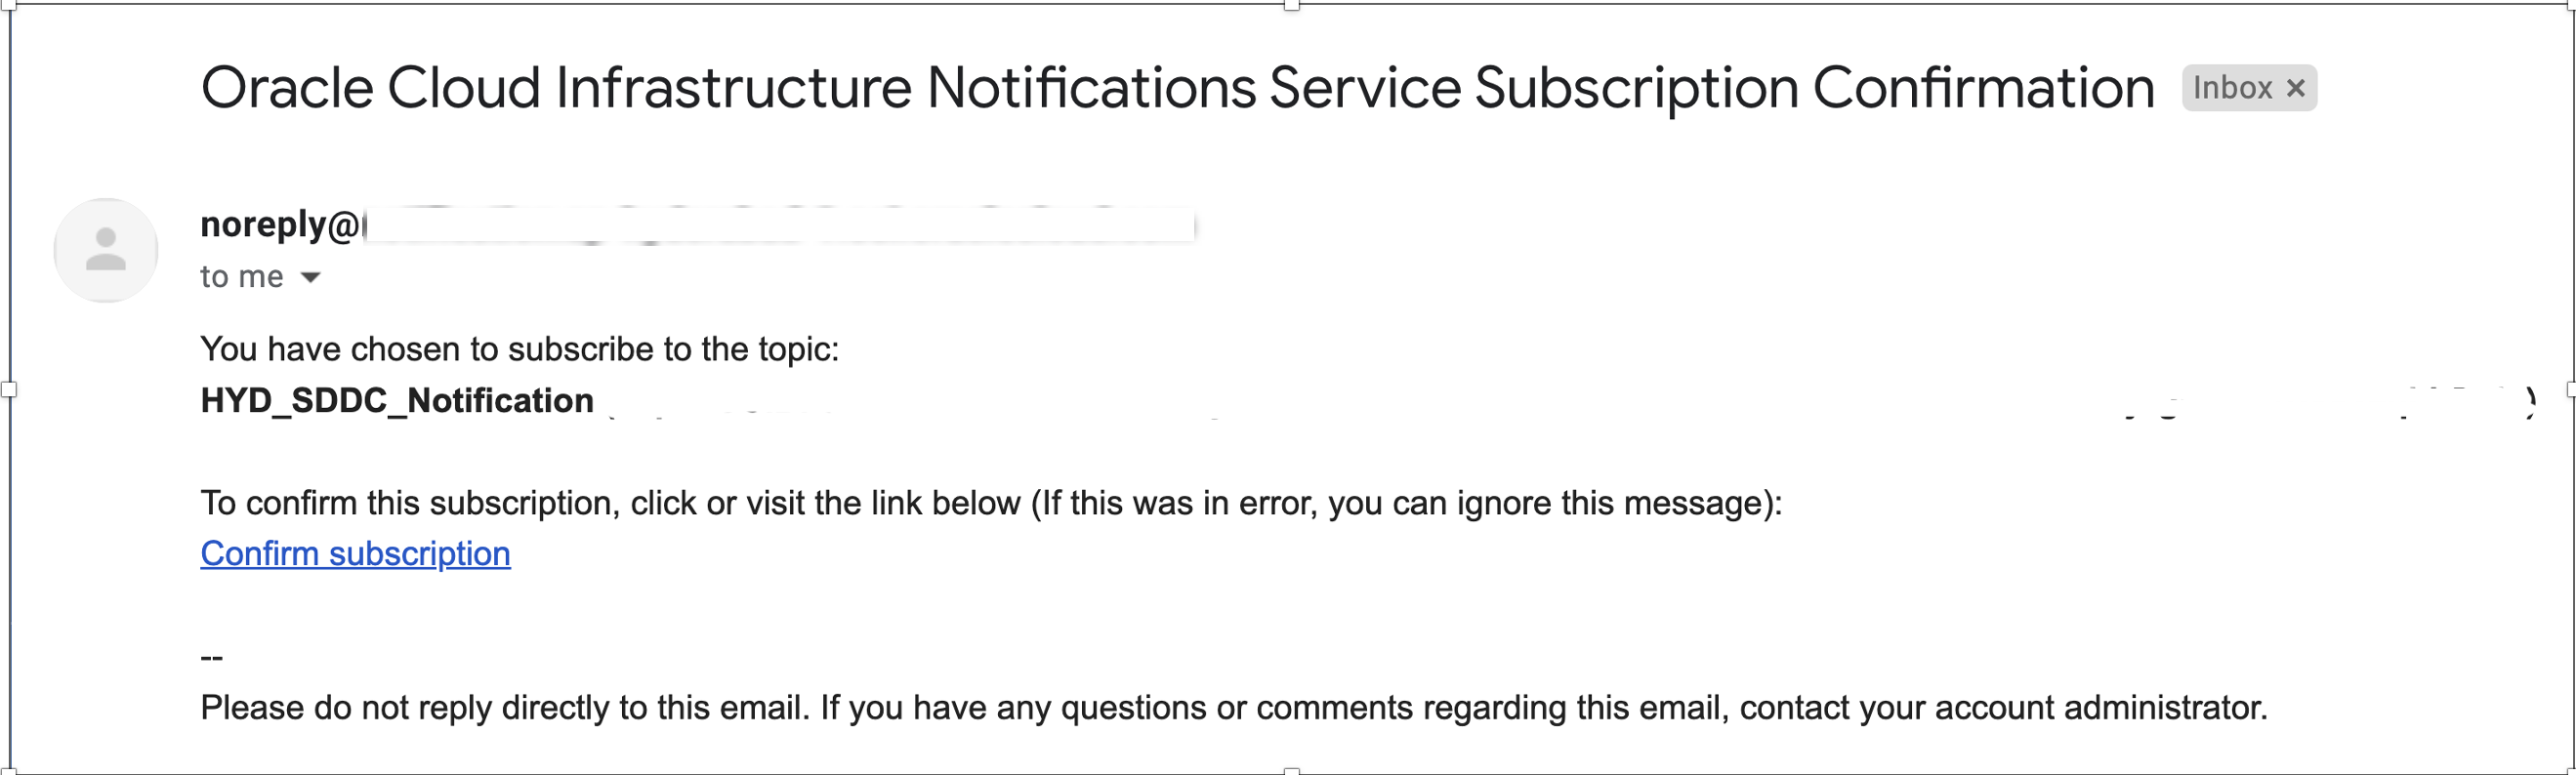Click the bottom-center image selection handle
This screenshot has width=2576, height=775.
point(1291,771)
